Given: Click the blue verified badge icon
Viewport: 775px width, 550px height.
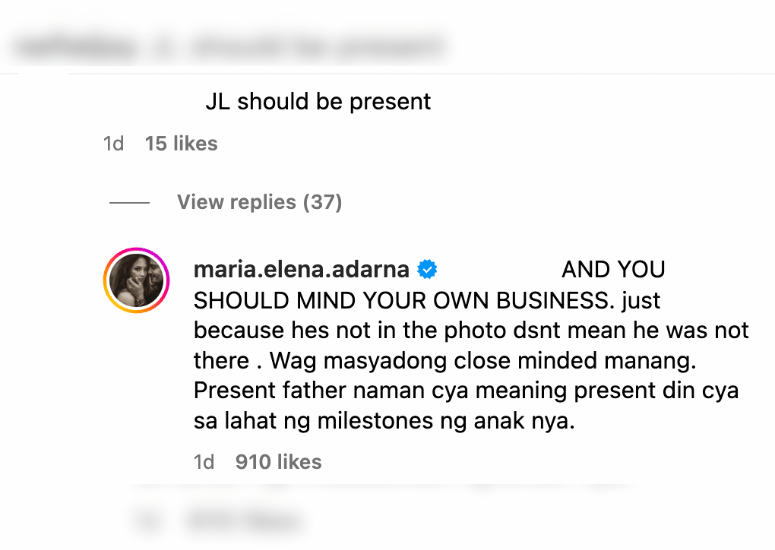Looking at the screenshot, I should pyautogui.click(x=427, y=270).
